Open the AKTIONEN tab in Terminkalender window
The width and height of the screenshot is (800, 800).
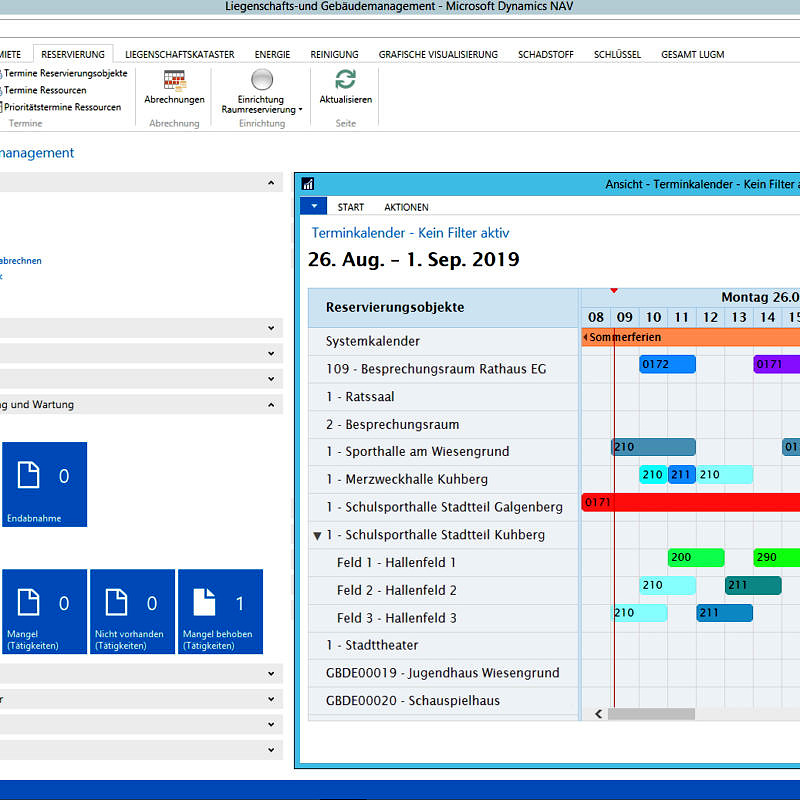pos(406,207)
